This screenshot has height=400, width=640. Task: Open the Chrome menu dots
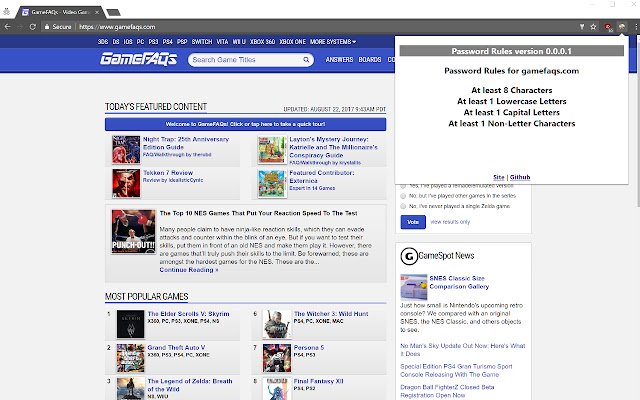(x=636, y=27)
